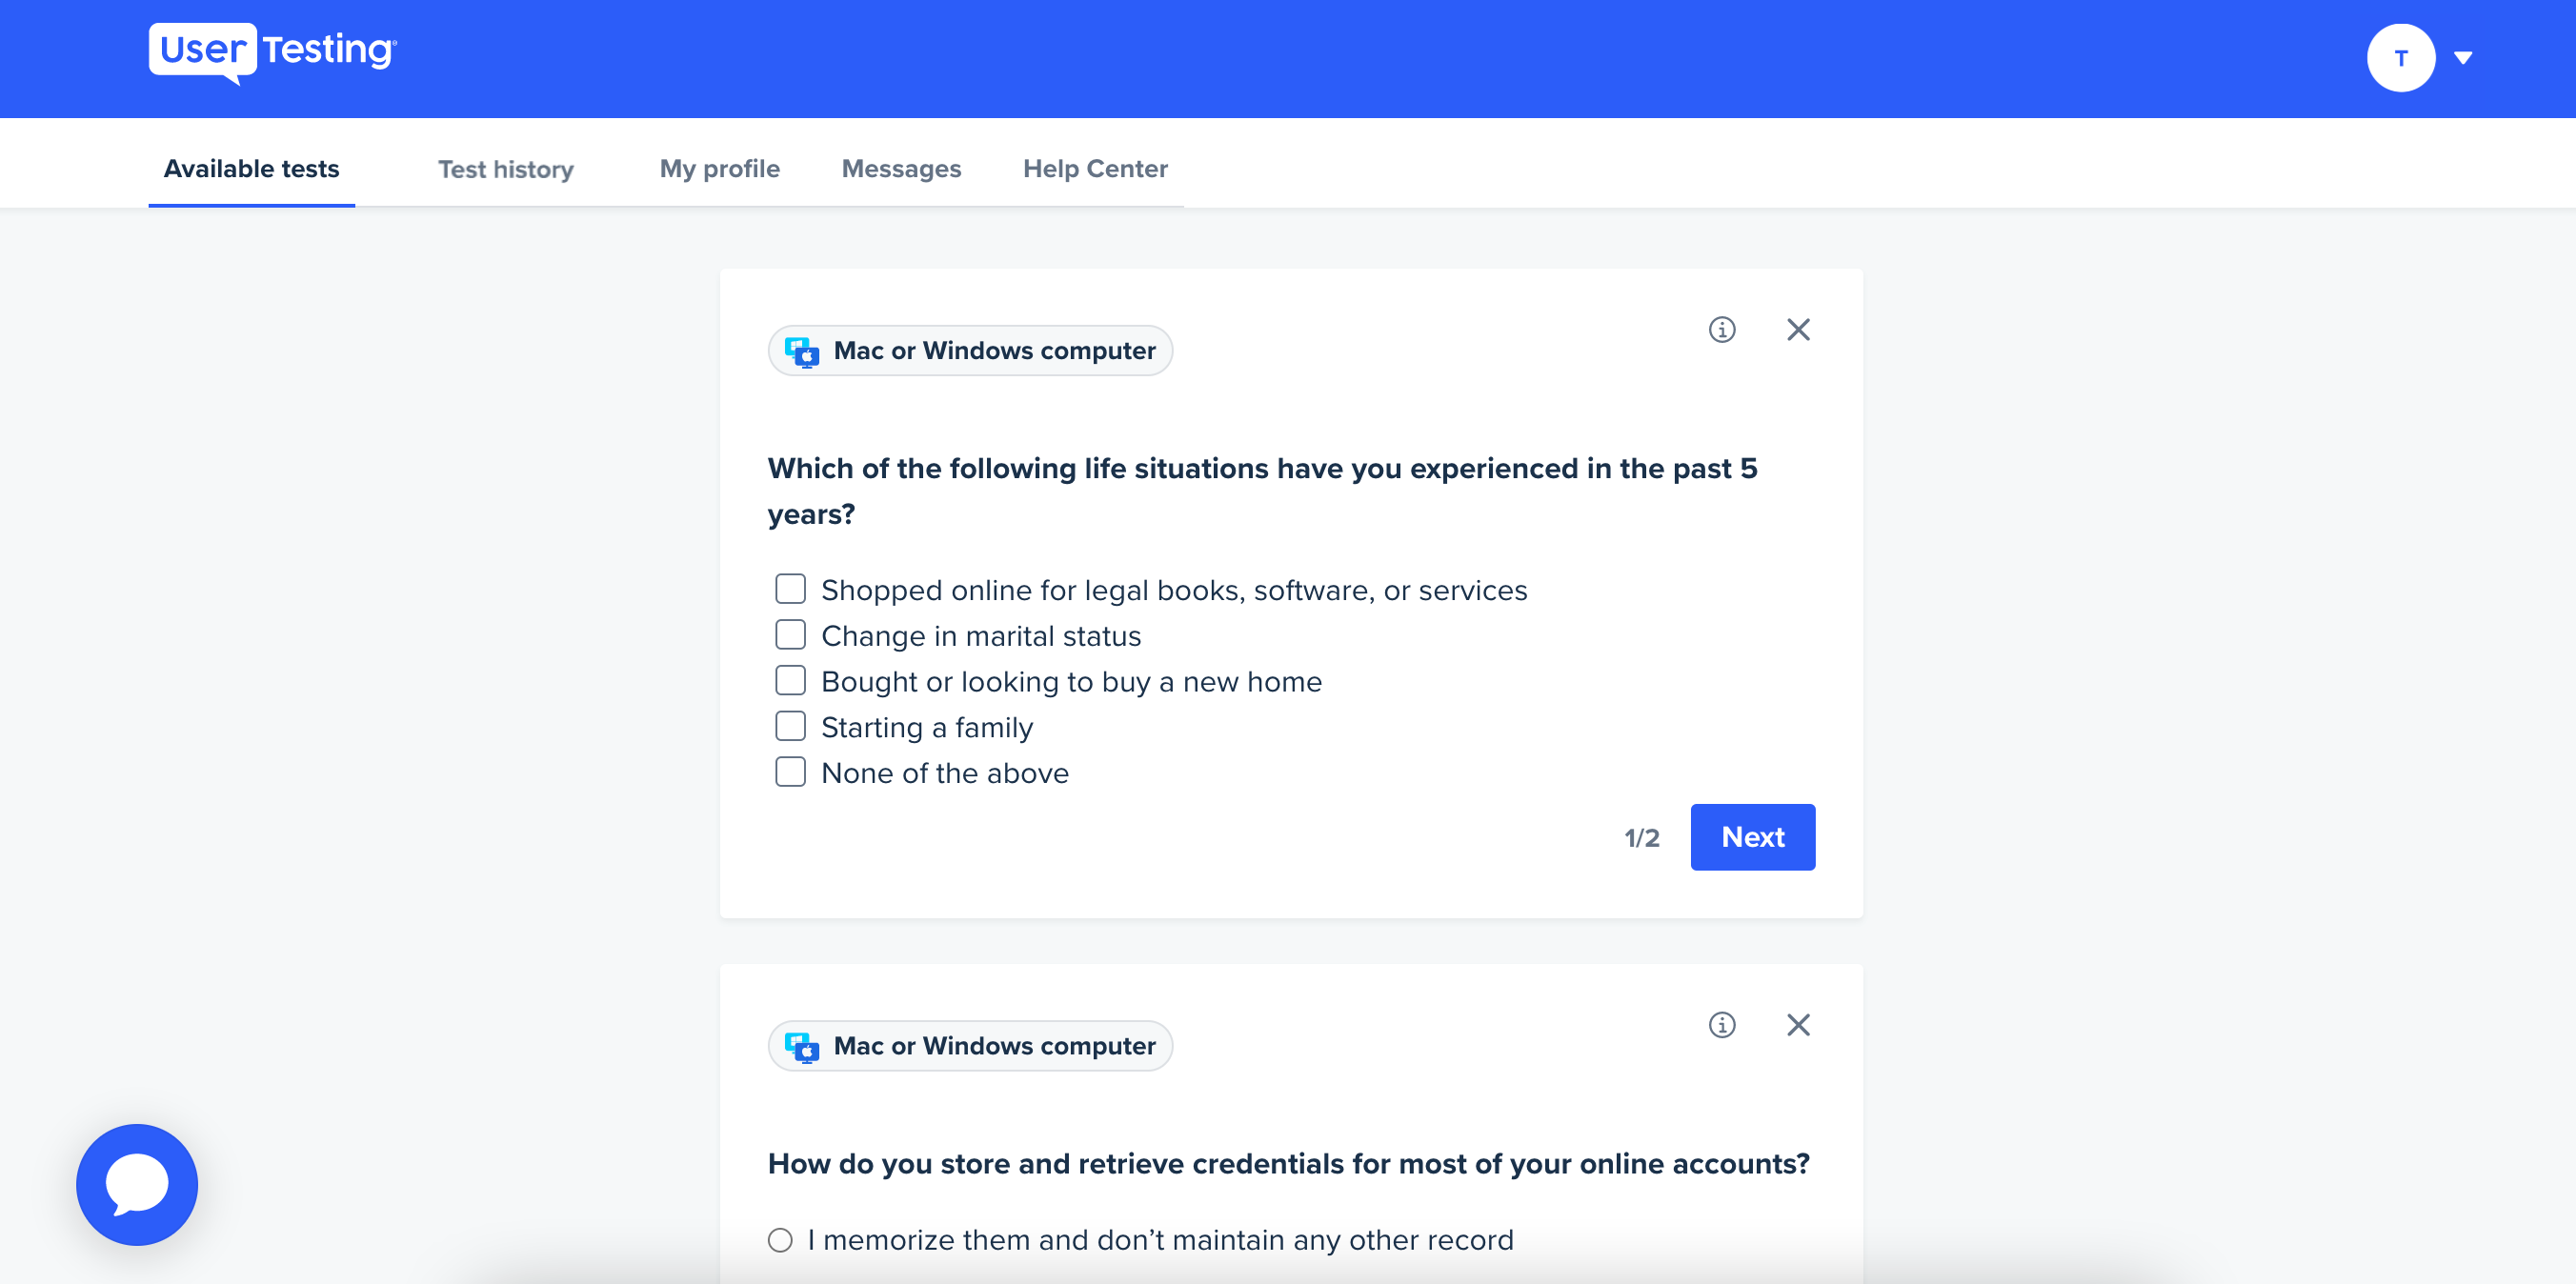Select 'None of the above' checkbox
2576x1284 pixels.
pyautogui.click(x=790, y=772)
